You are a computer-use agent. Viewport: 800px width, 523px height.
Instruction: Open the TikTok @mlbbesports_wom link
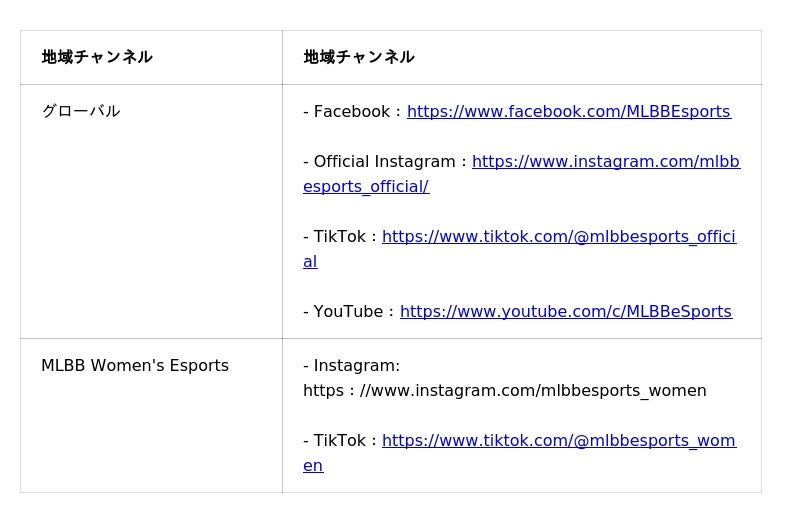pyautogui.click(x=558, y=441)
